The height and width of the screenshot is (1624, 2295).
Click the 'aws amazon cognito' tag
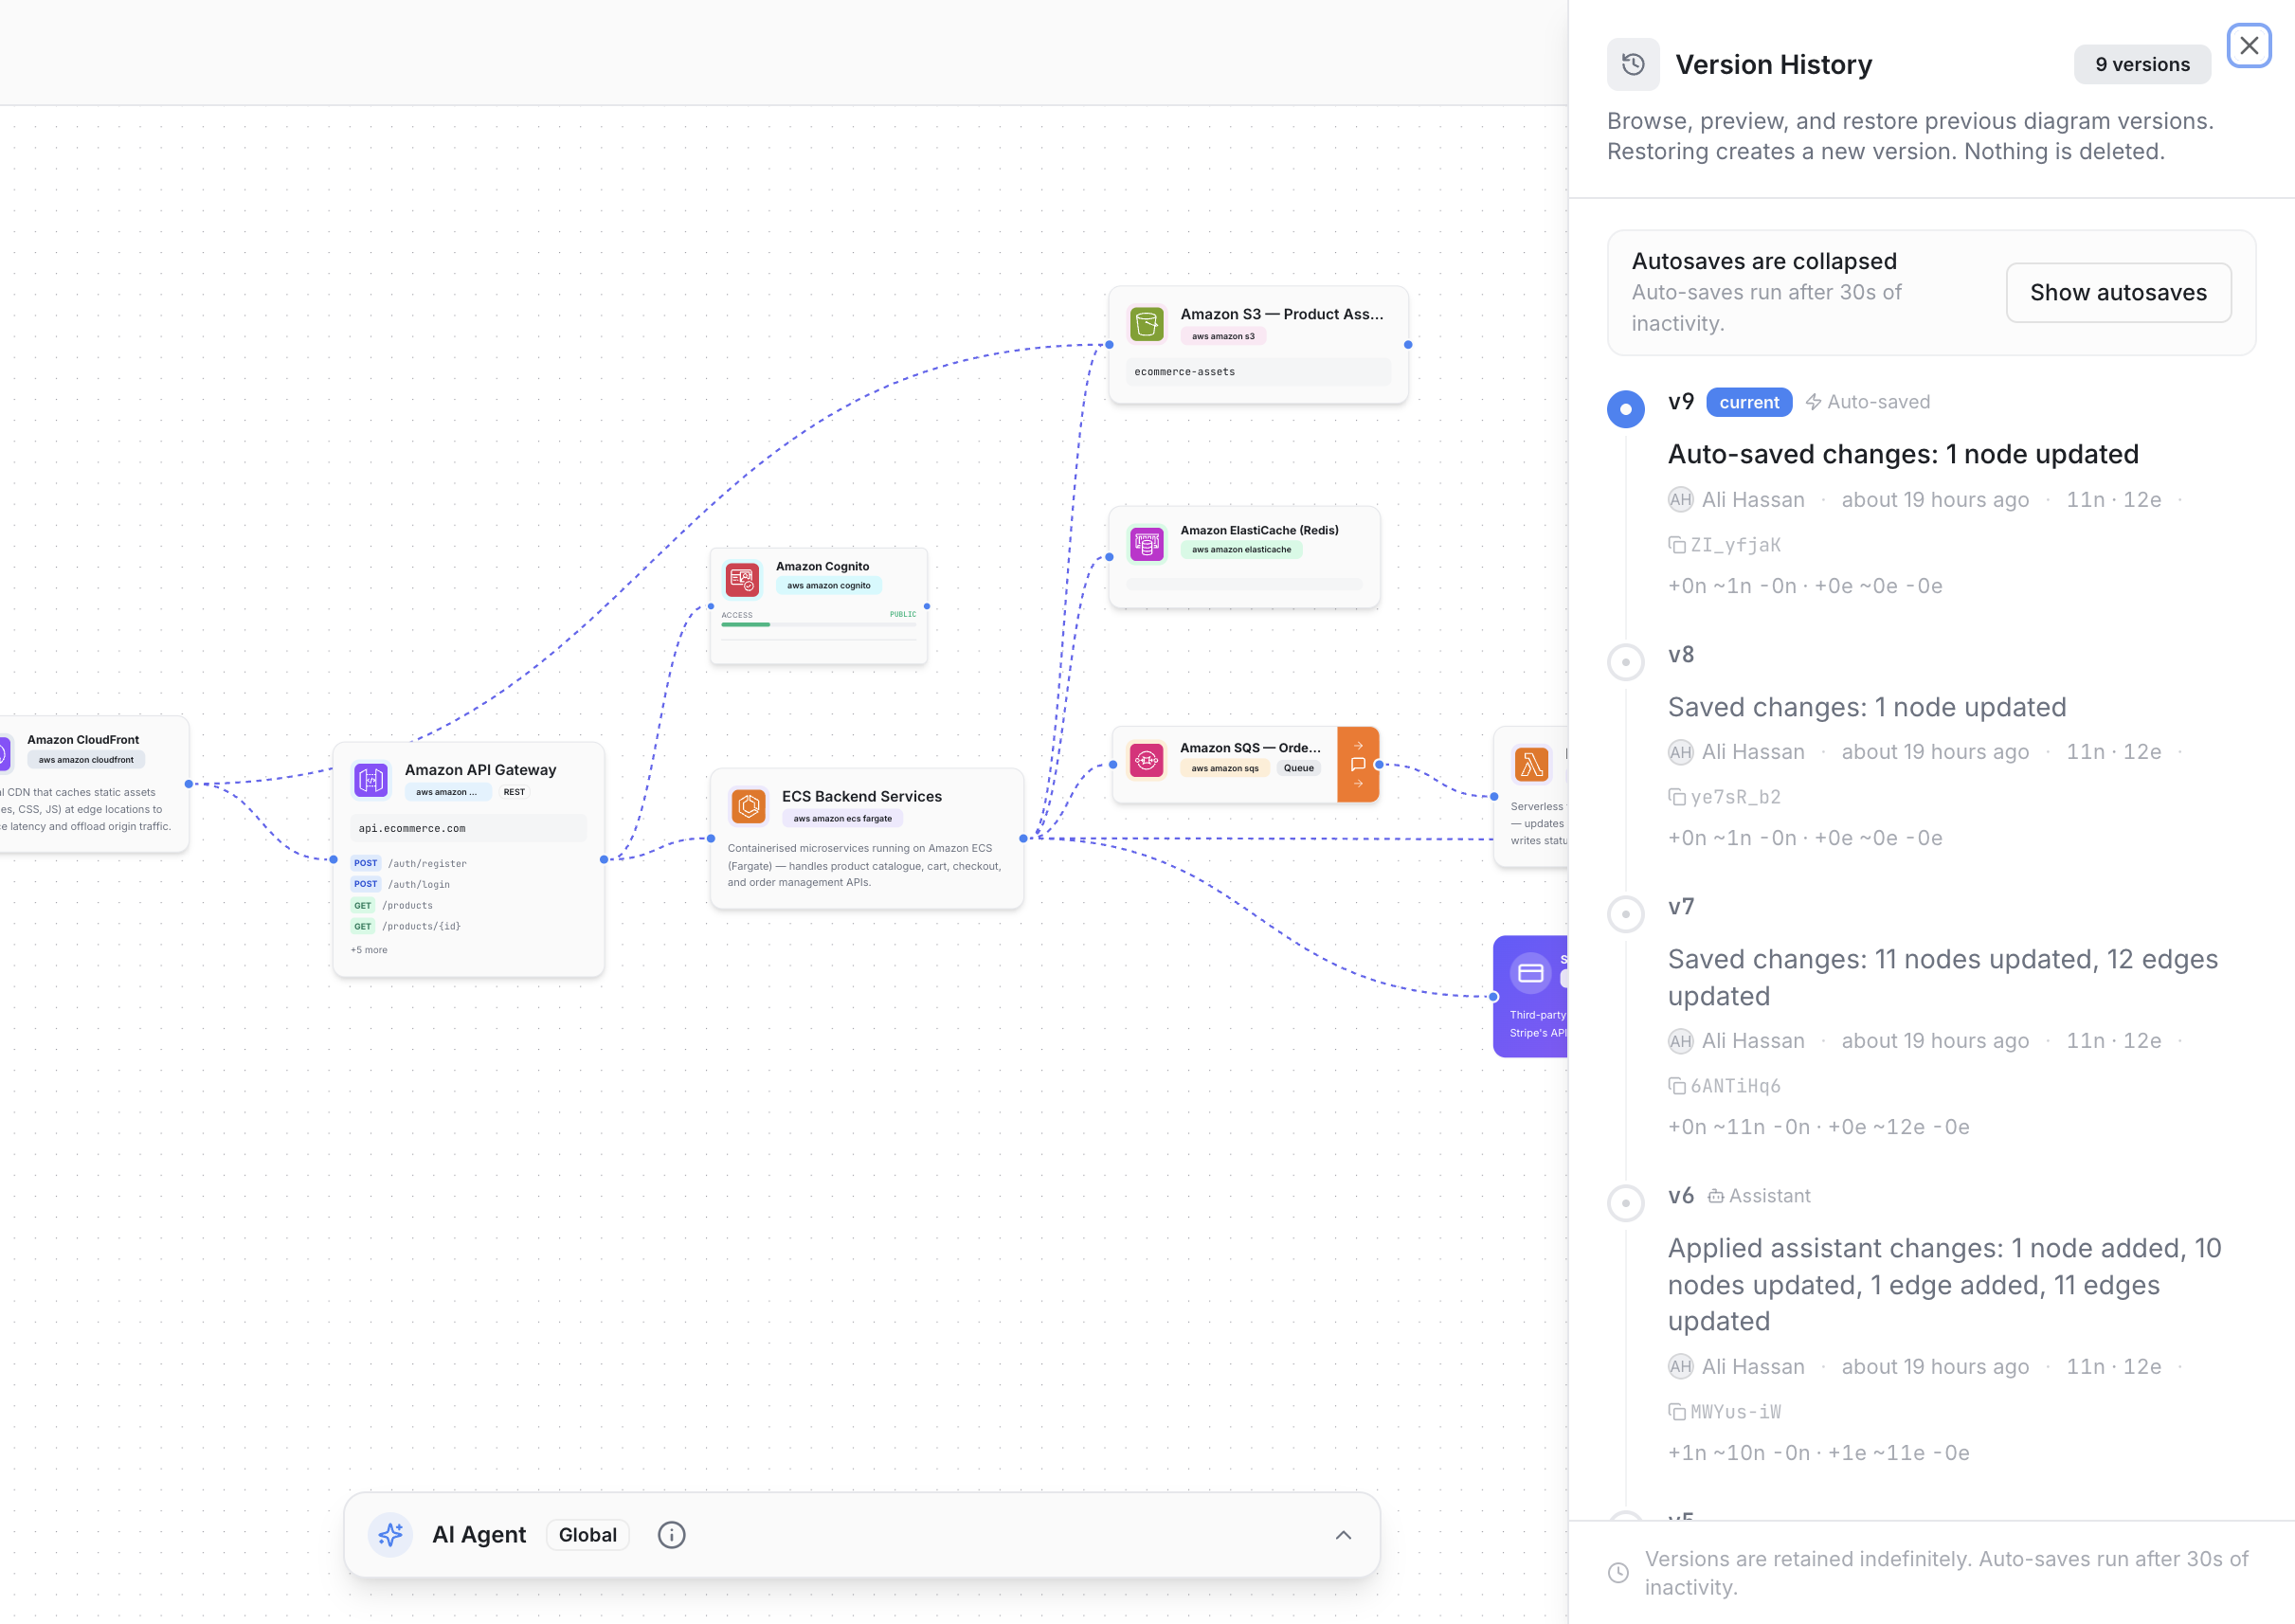click(828, 586)
